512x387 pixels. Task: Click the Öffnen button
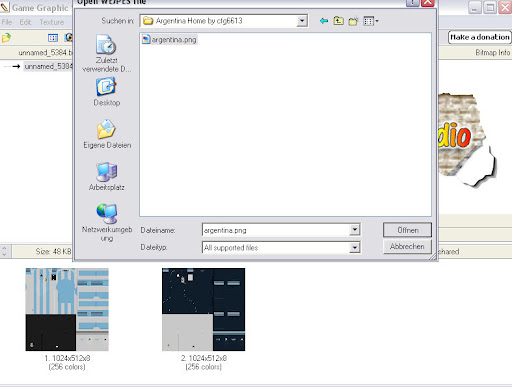coord(407,230)
